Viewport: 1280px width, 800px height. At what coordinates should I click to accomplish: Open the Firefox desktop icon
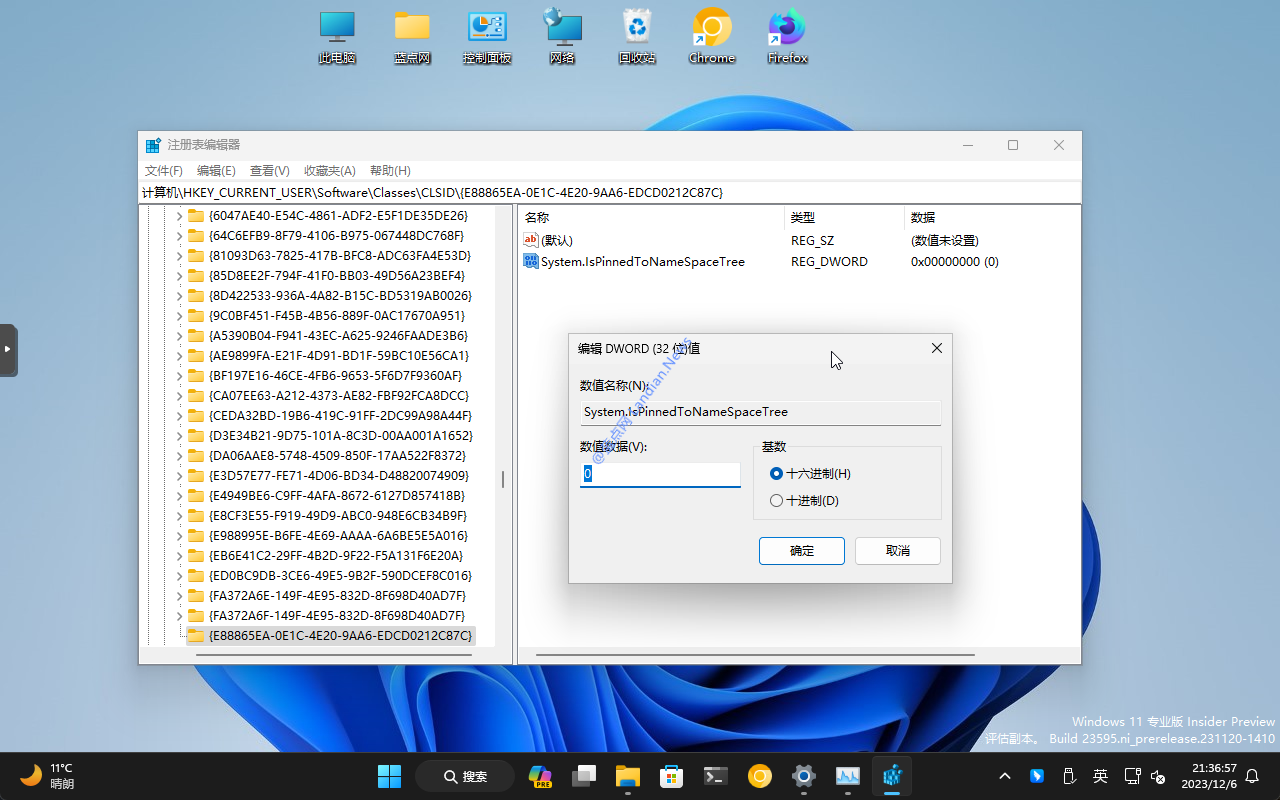(x=787, y=28)
